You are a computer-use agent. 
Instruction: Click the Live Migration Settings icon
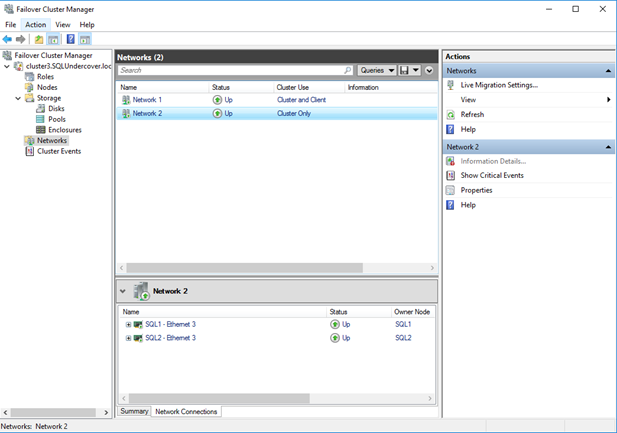point(451,85)
